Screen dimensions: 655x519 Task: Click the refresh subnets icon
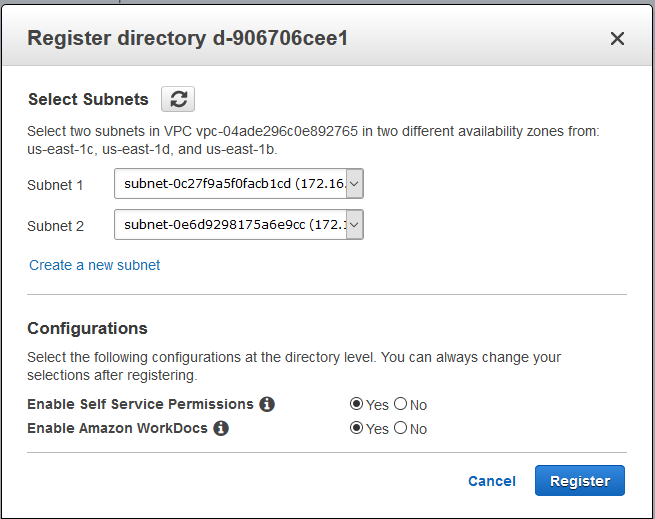[x=178, y=99]
